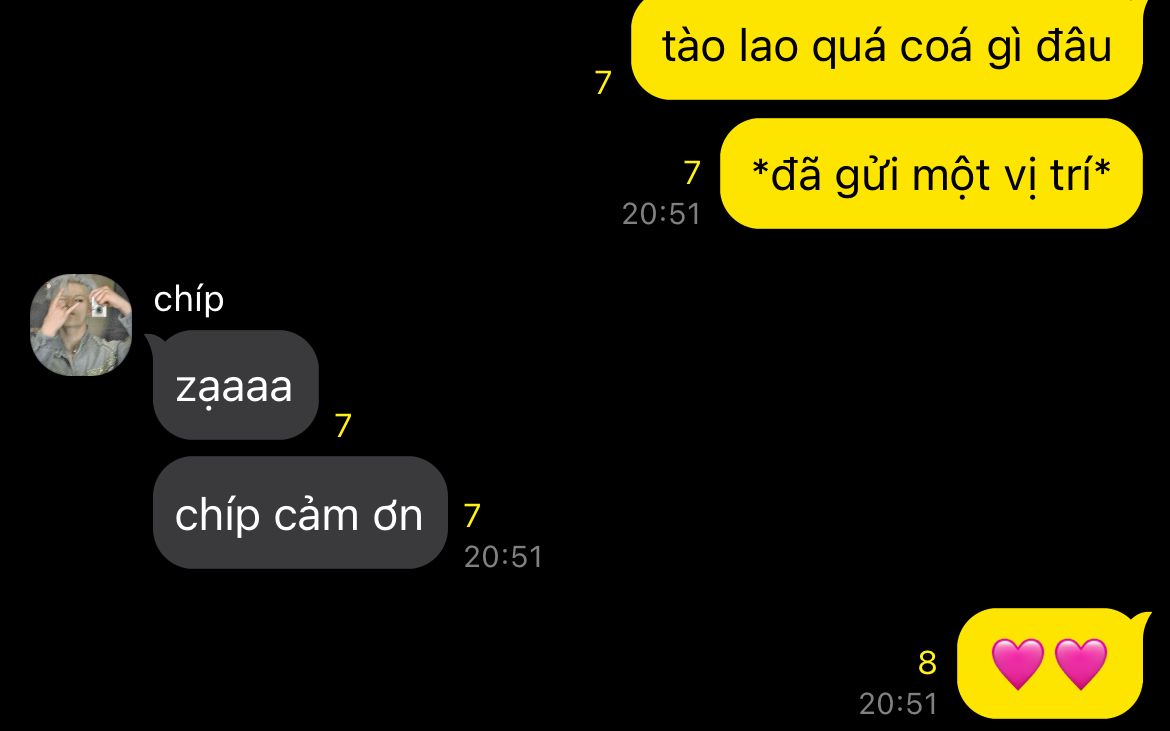Screen dimensions: 1170x731
Task: Tap unread count 8 beside hearts message
Action: [x=927, y=662]
